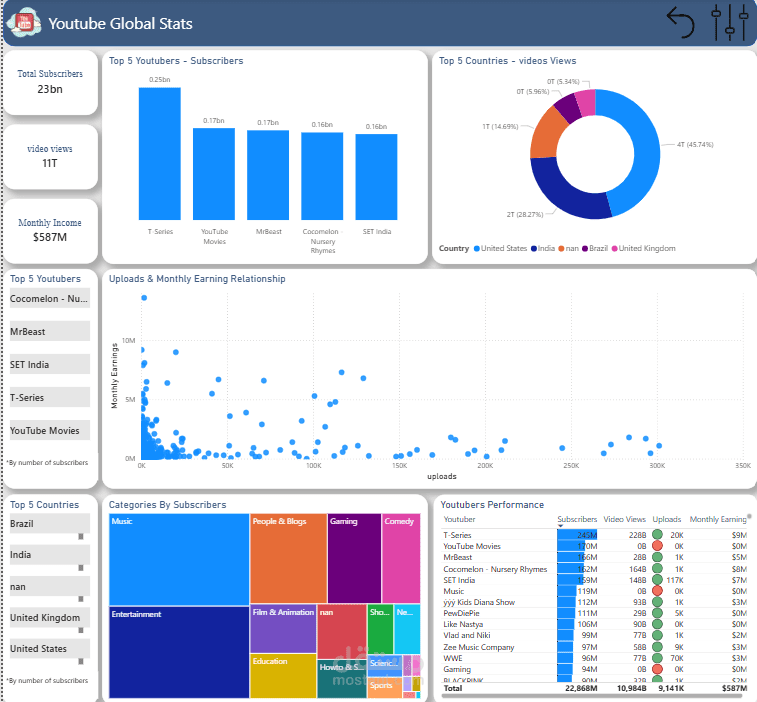Click red status circle in Music table row
The width and height of the screenshot is (757, 702).
click(657, 590)
